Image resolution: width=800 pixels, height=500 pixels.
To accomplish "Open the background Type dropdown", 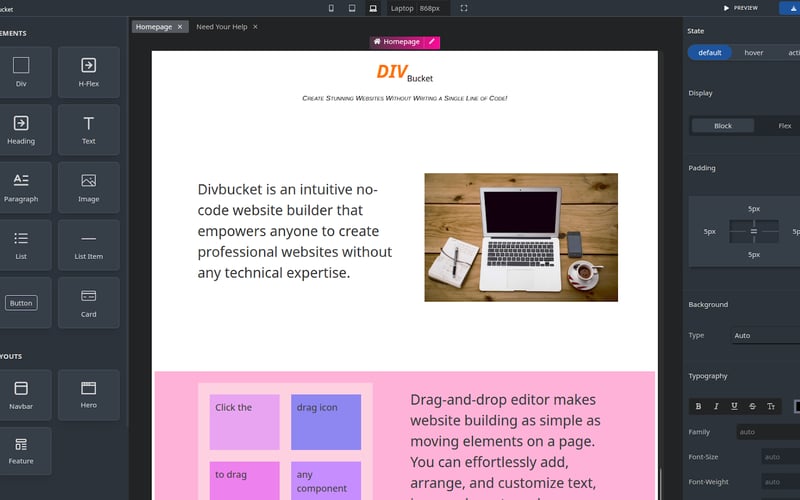I will [x=765, y=335].
